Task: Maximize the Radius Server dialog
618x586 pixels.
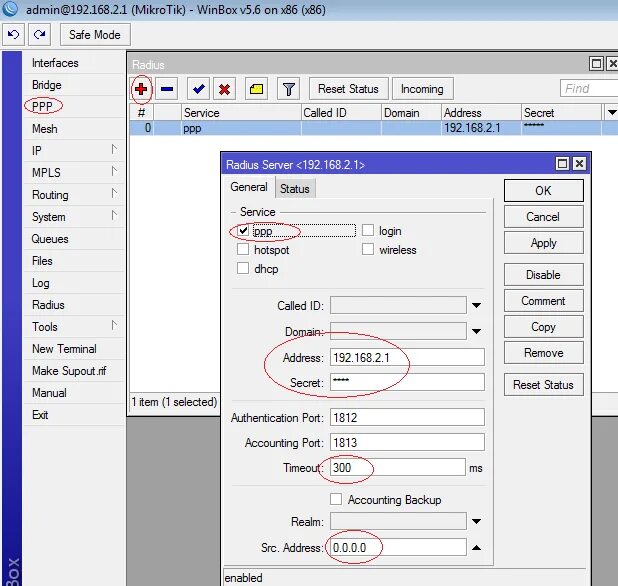Action: pyautogui.click(x=562, y=164)
